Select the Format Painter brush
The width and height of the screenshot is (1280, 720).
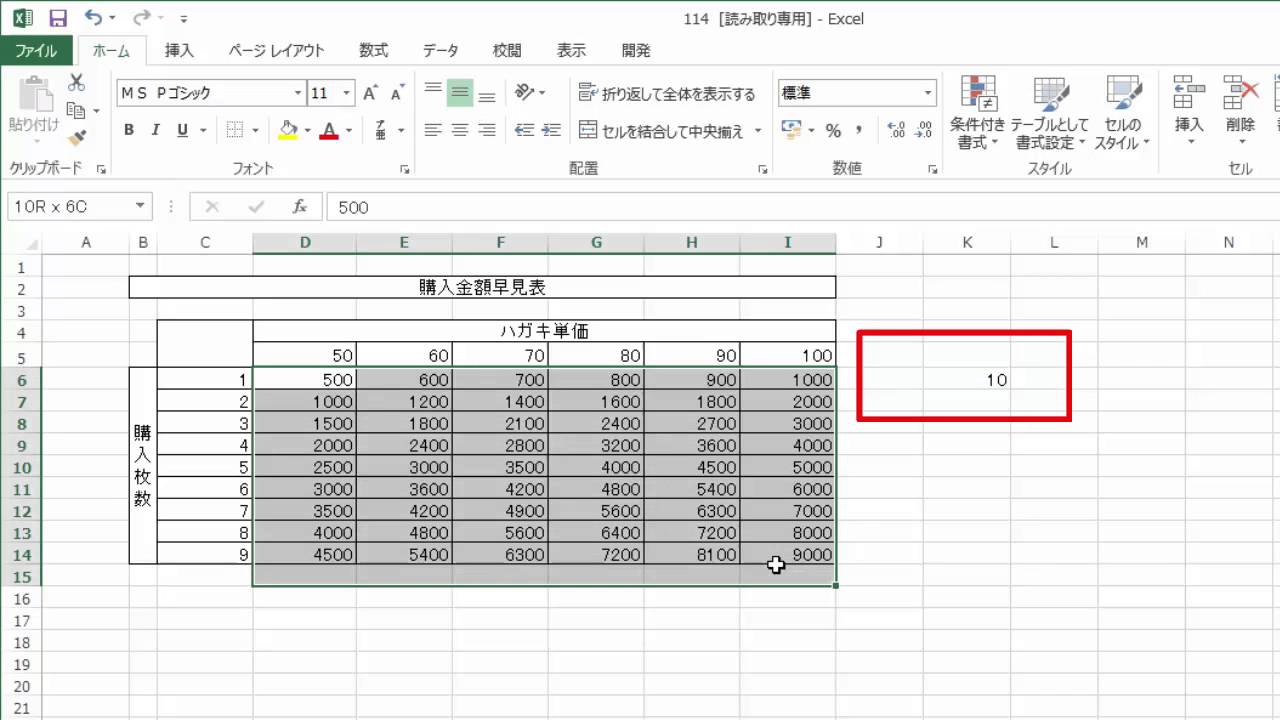[77, 137]
